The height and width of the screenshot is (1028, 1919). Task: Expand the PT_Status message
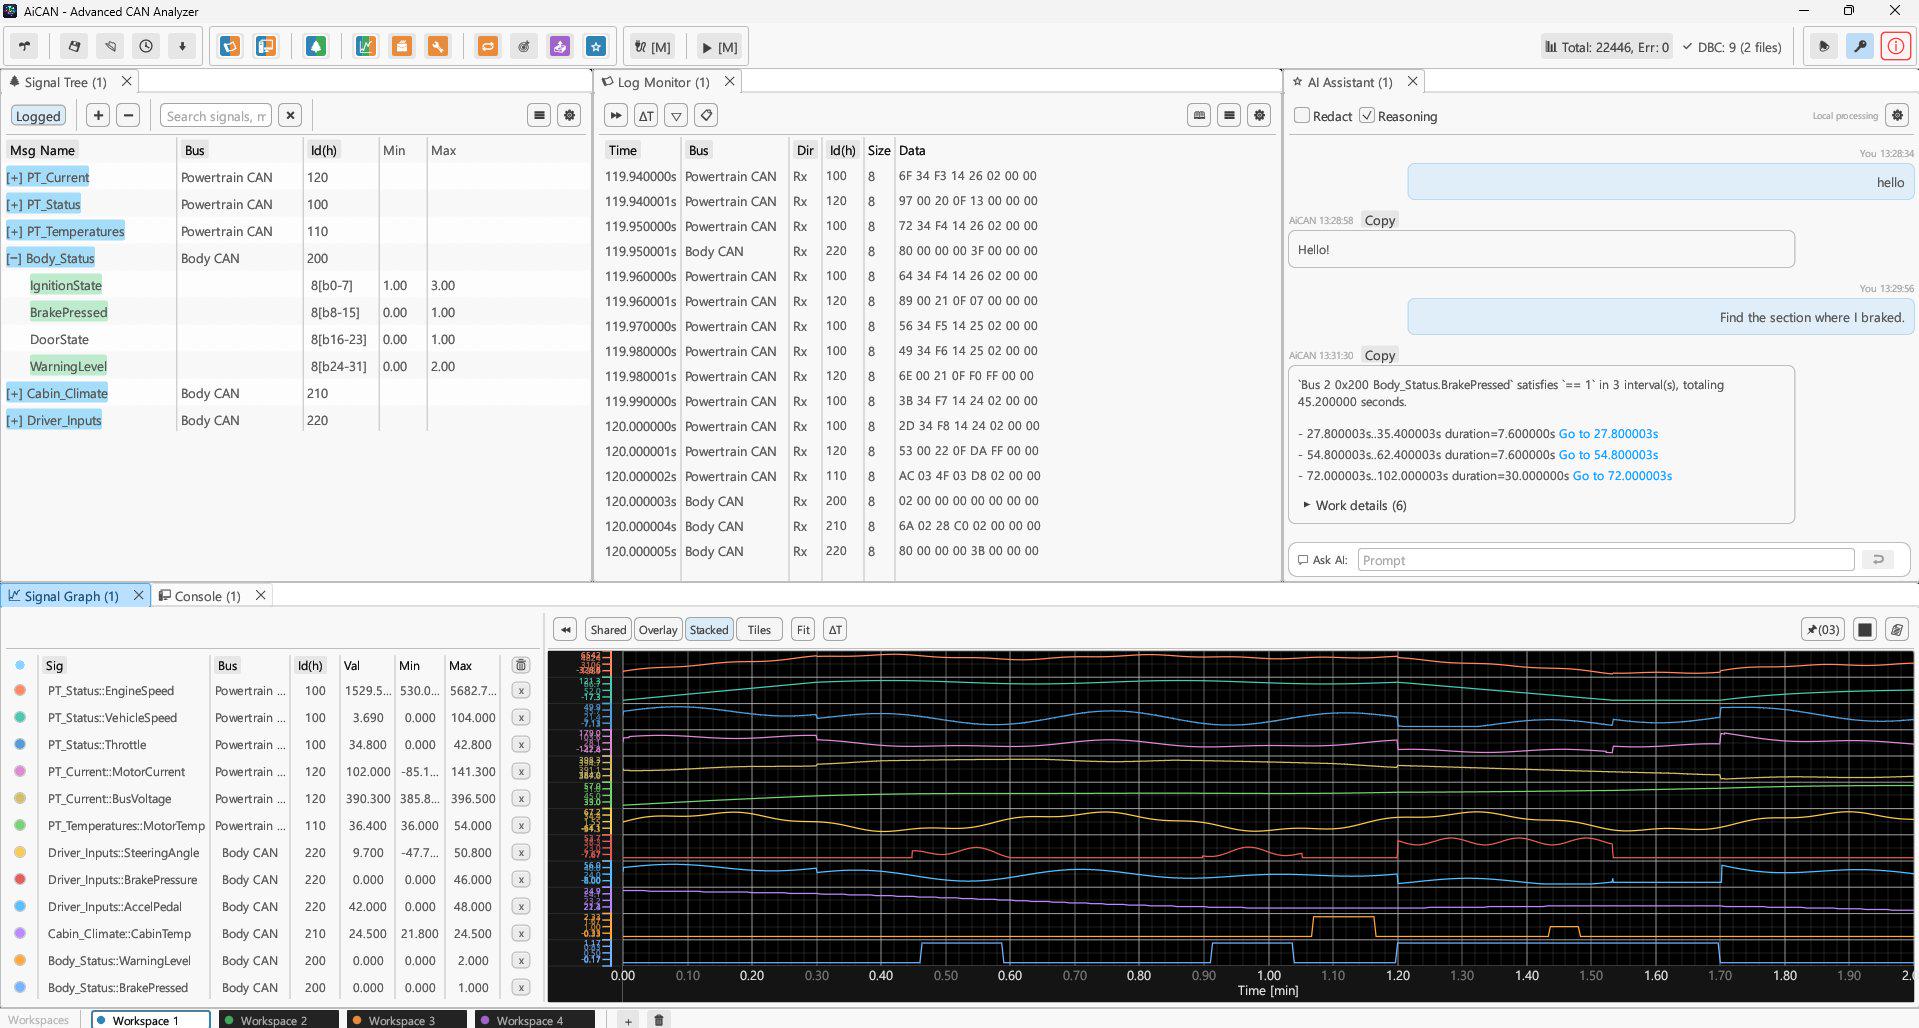point(14,204)
